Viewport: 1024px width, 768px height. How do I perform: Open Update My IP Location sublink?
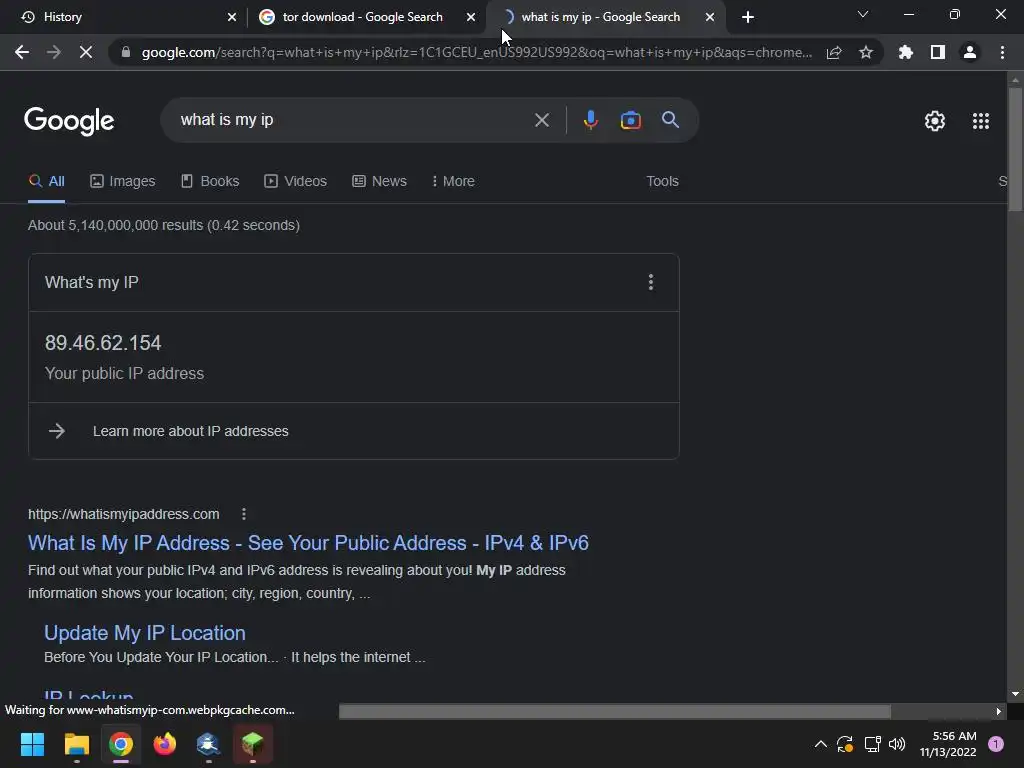[x=145, y=633]
